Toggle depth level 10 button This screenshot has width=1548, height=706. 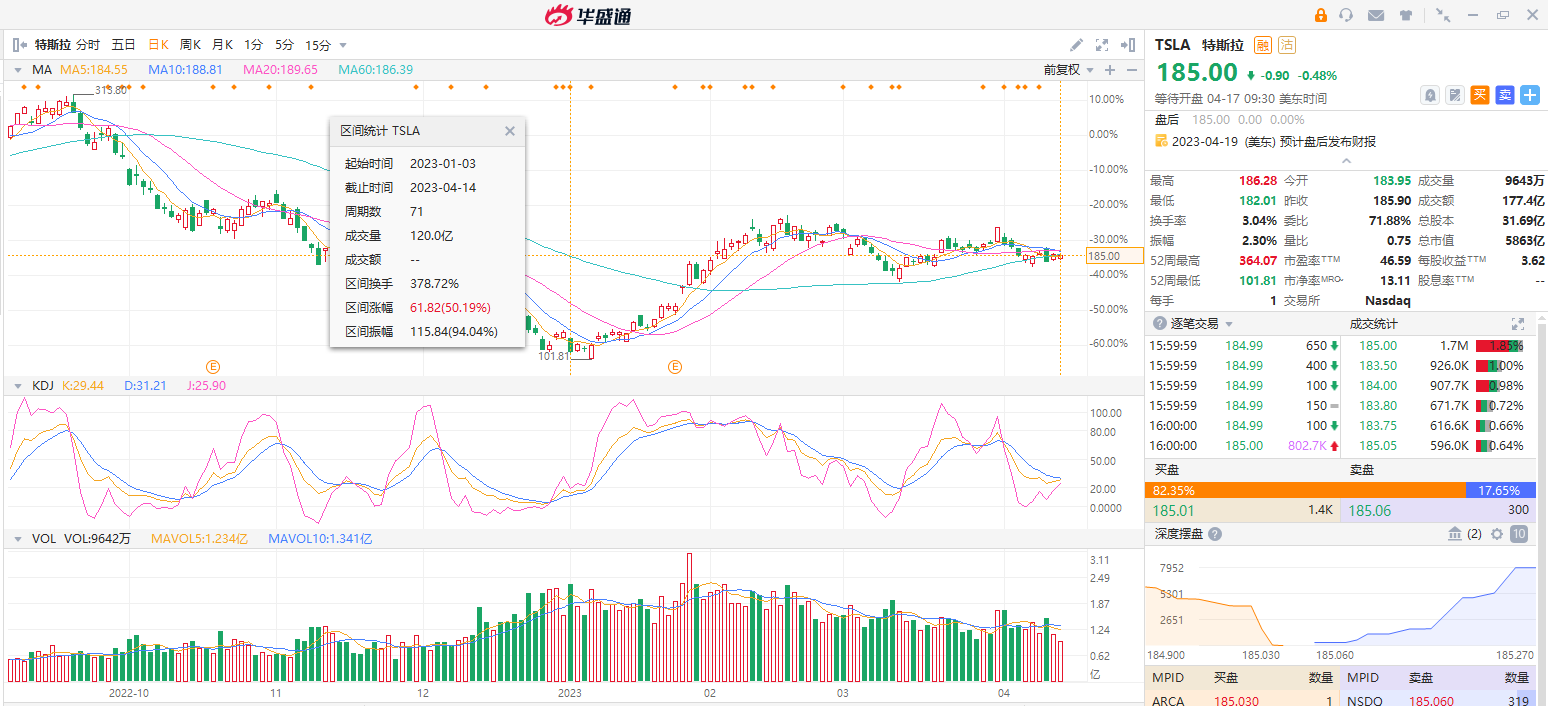1519,534
